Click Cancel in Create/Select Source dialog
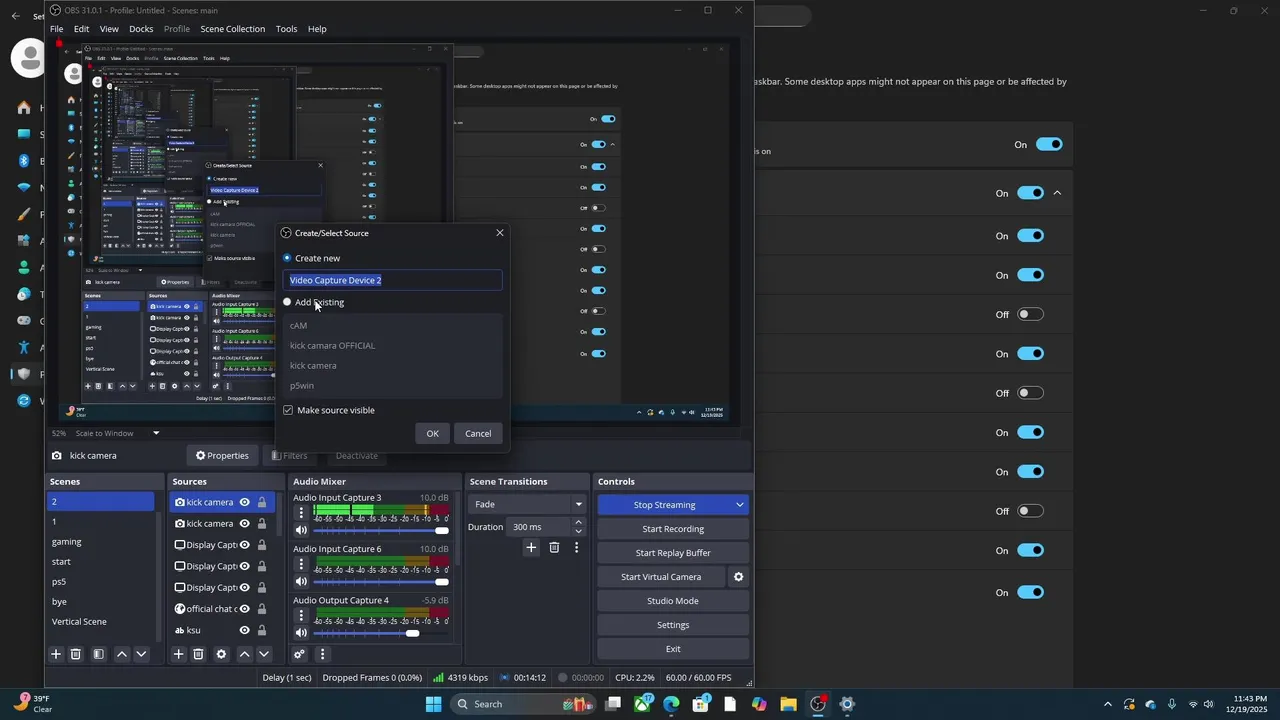 coord(478,433)
